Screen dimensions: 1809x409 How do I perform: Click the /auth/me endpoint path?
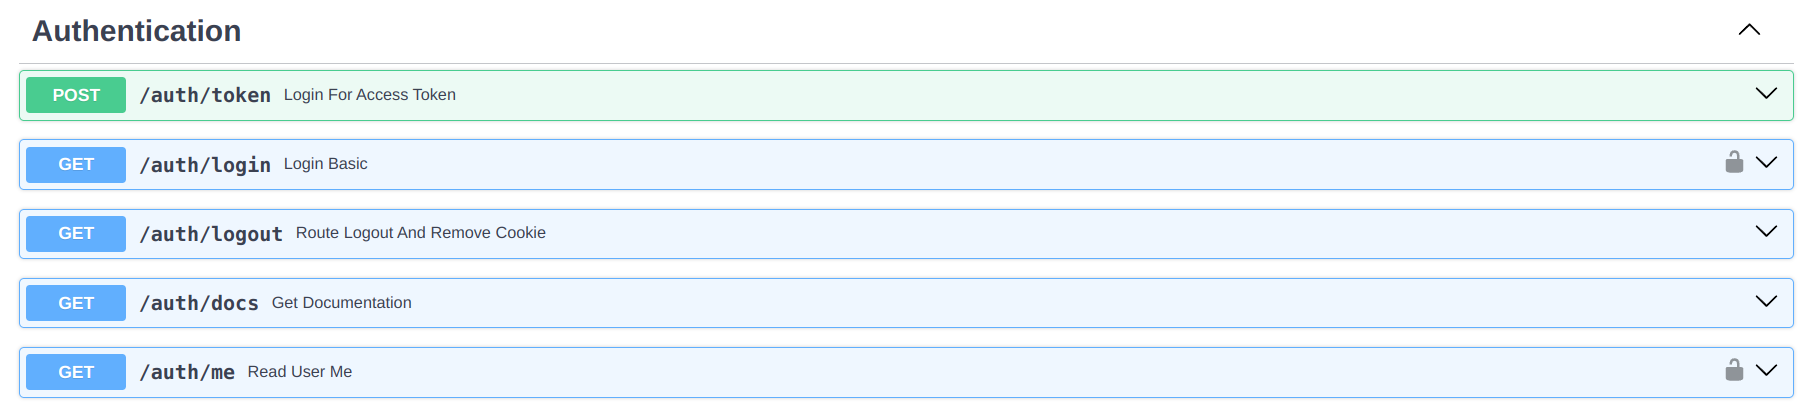pyautogui.click(x=187, y=372)
